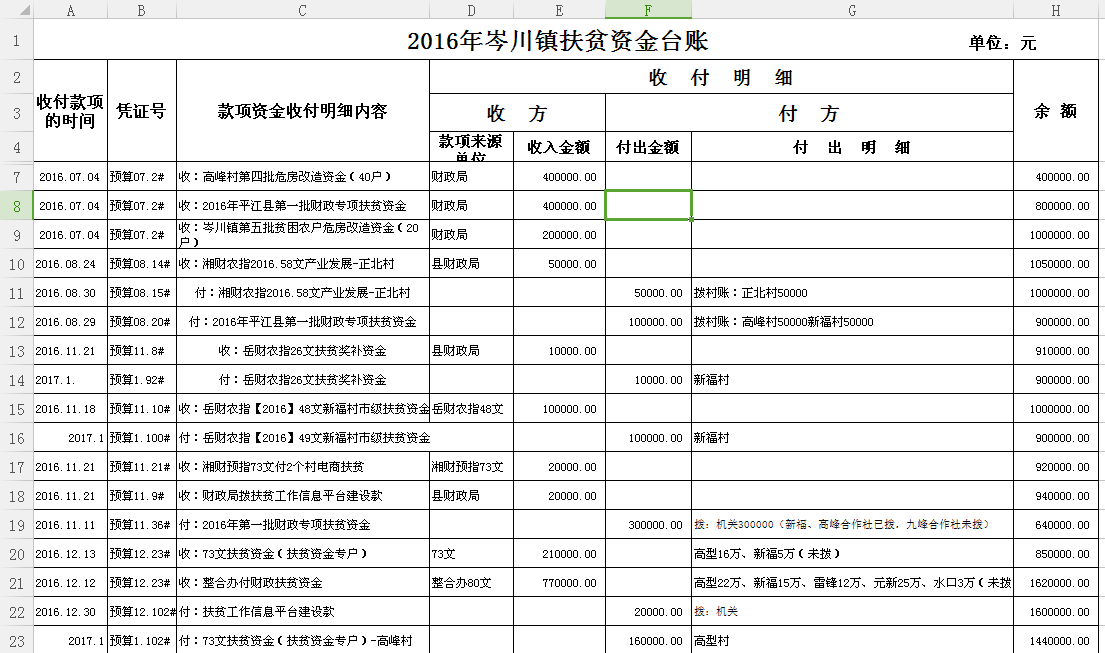
Task: Click the 付出明细 subheader cell
Action: click(x=851, y=147)
